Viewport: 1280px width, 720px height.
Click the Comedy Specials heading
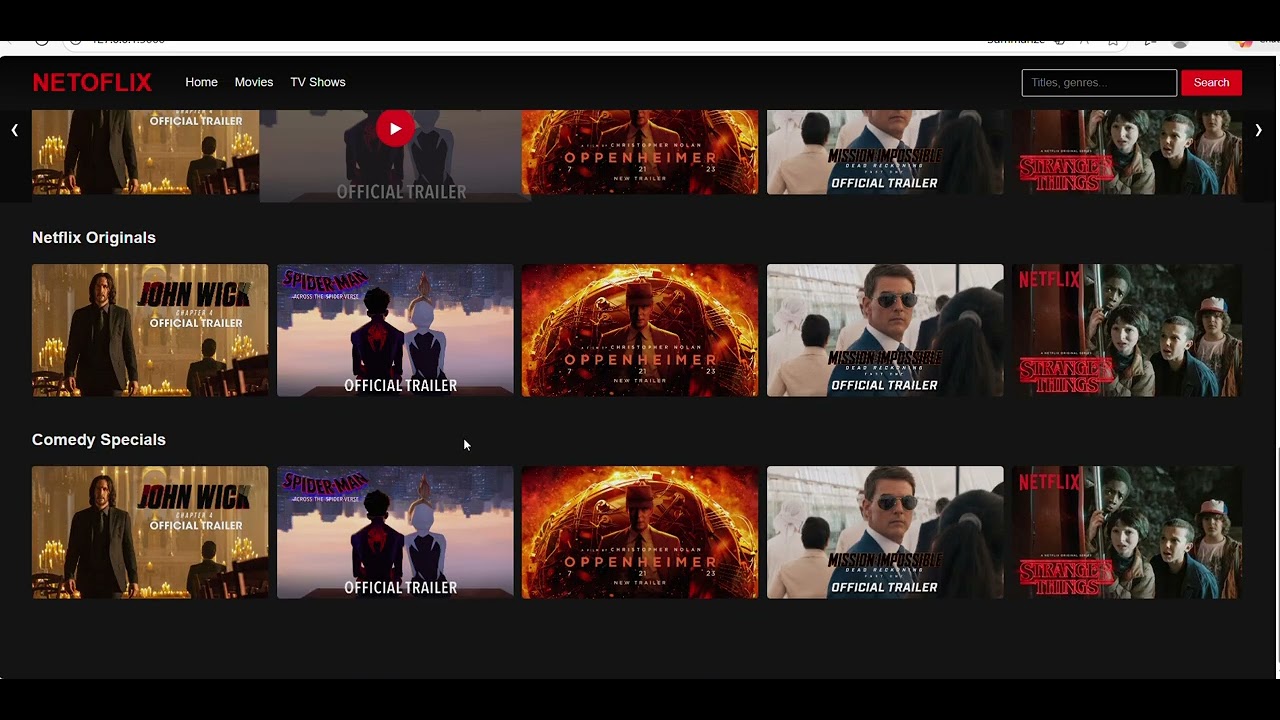point(99,439)
